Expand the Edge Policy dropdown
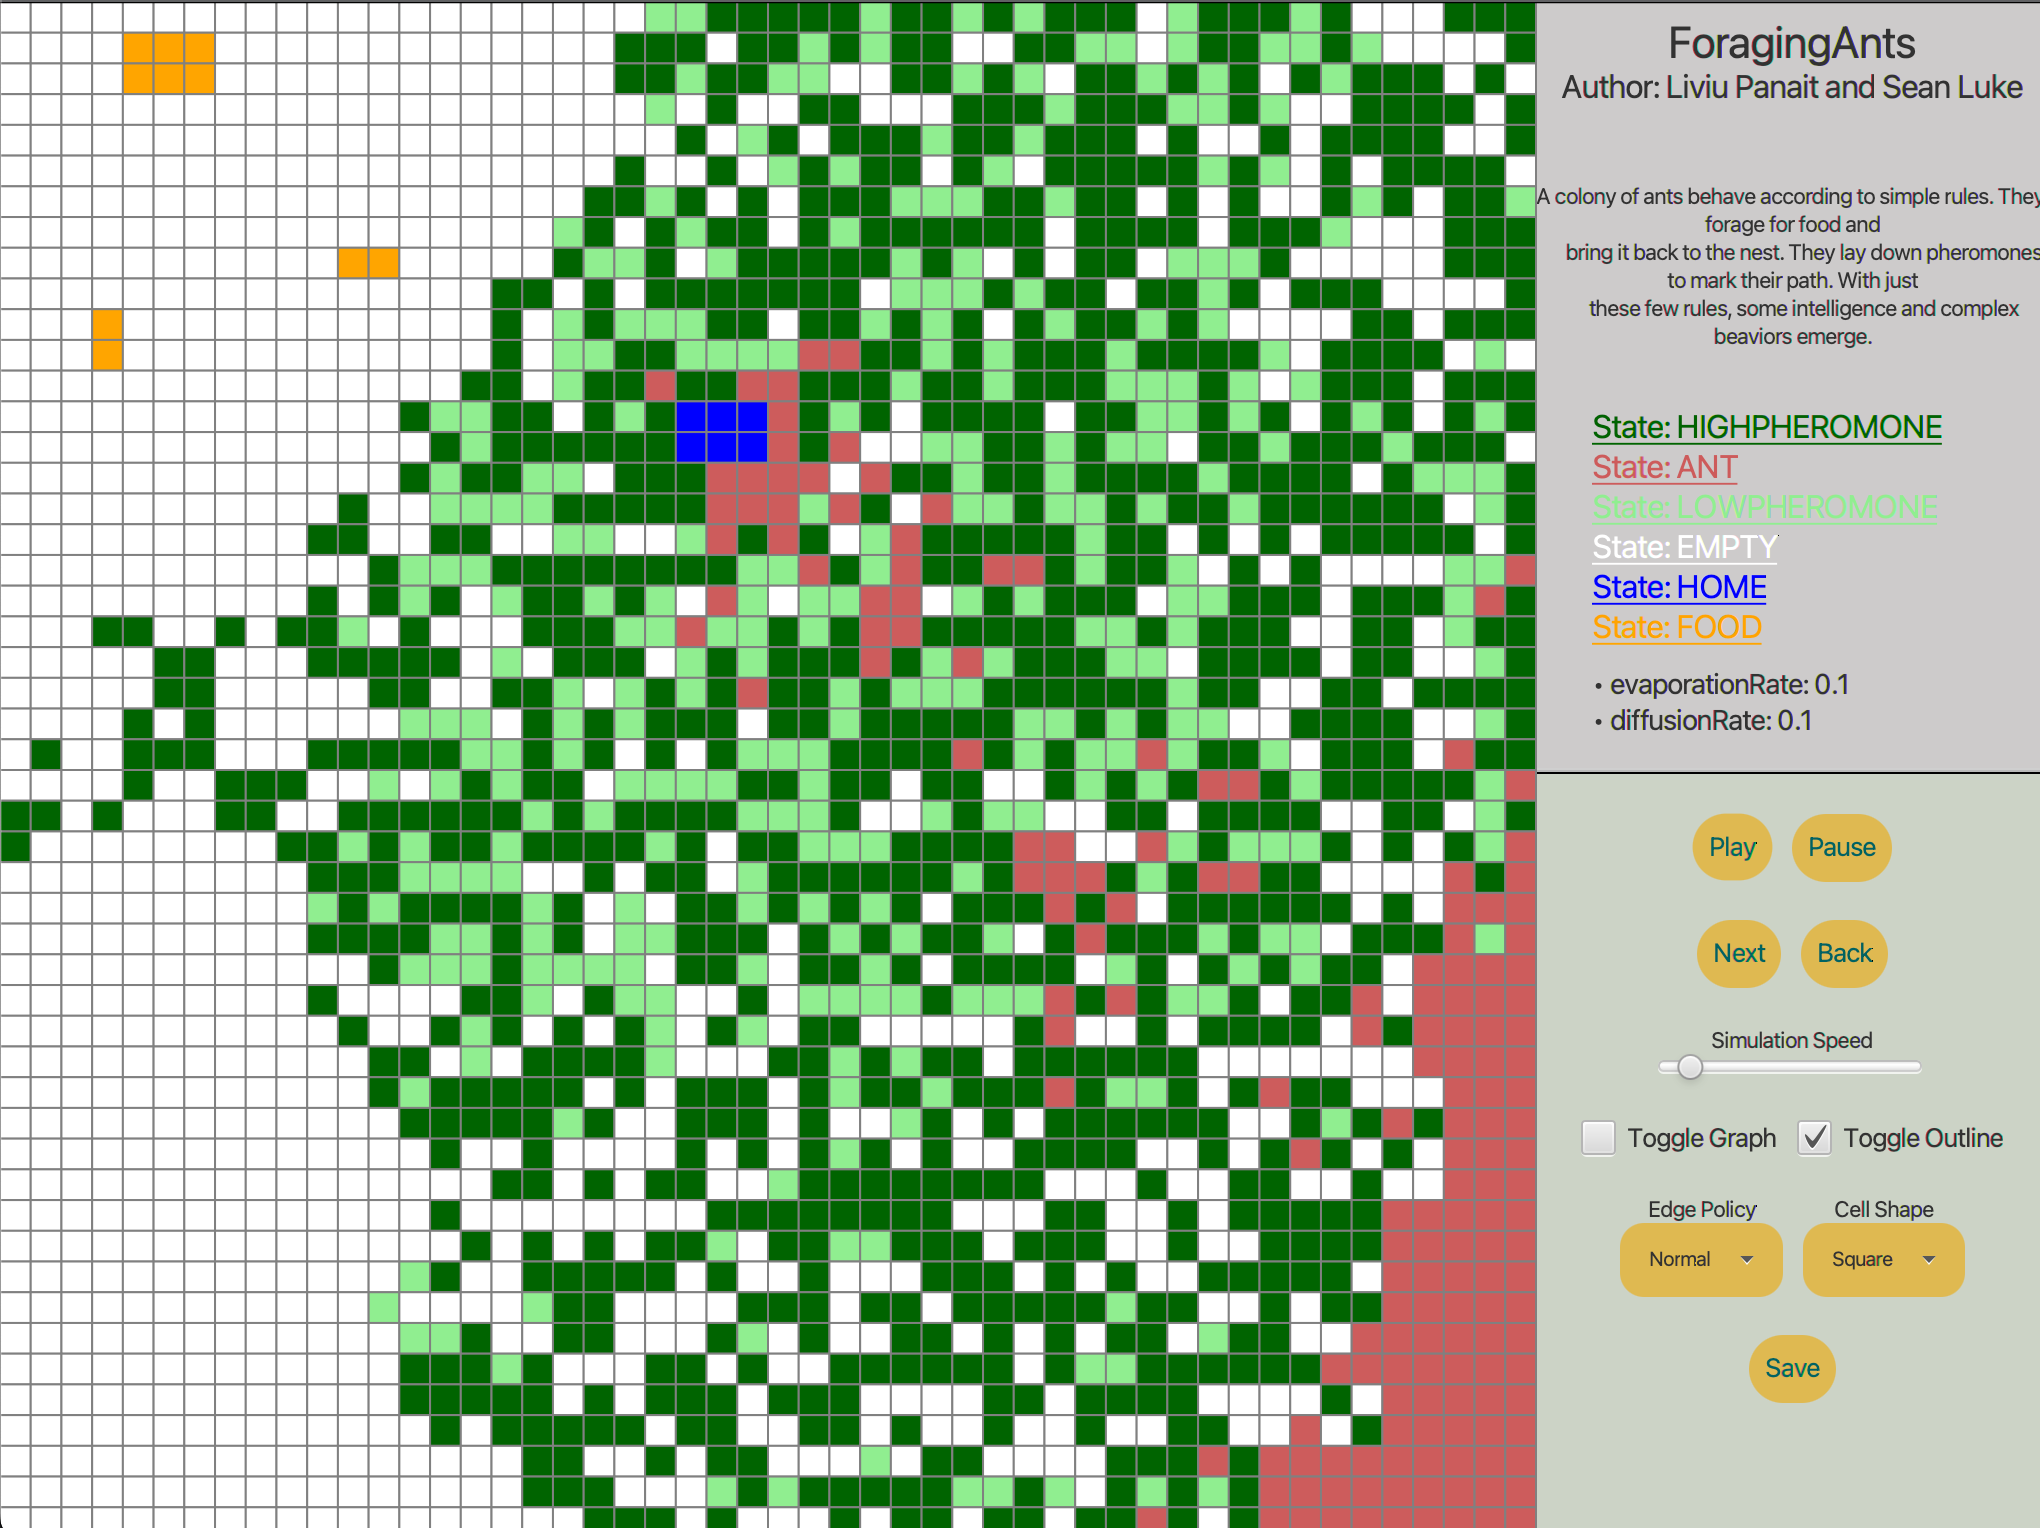This screenshot has width=2040, height=1528. point(1698,1260)
